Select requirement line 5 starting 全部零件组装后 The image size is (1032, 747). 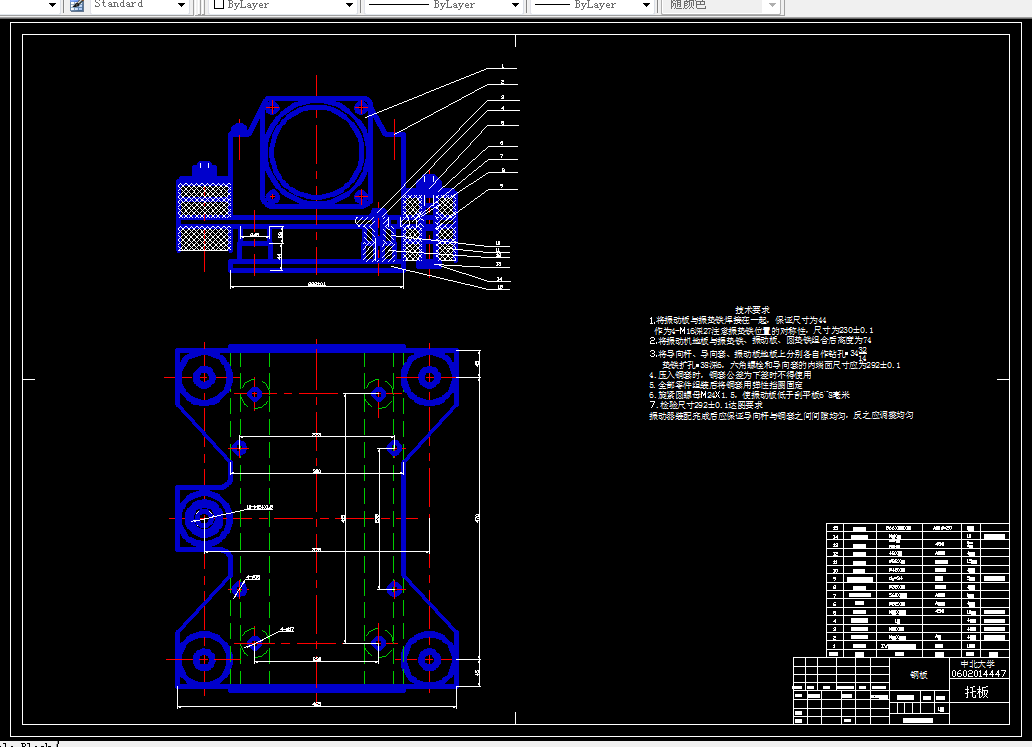726,384
